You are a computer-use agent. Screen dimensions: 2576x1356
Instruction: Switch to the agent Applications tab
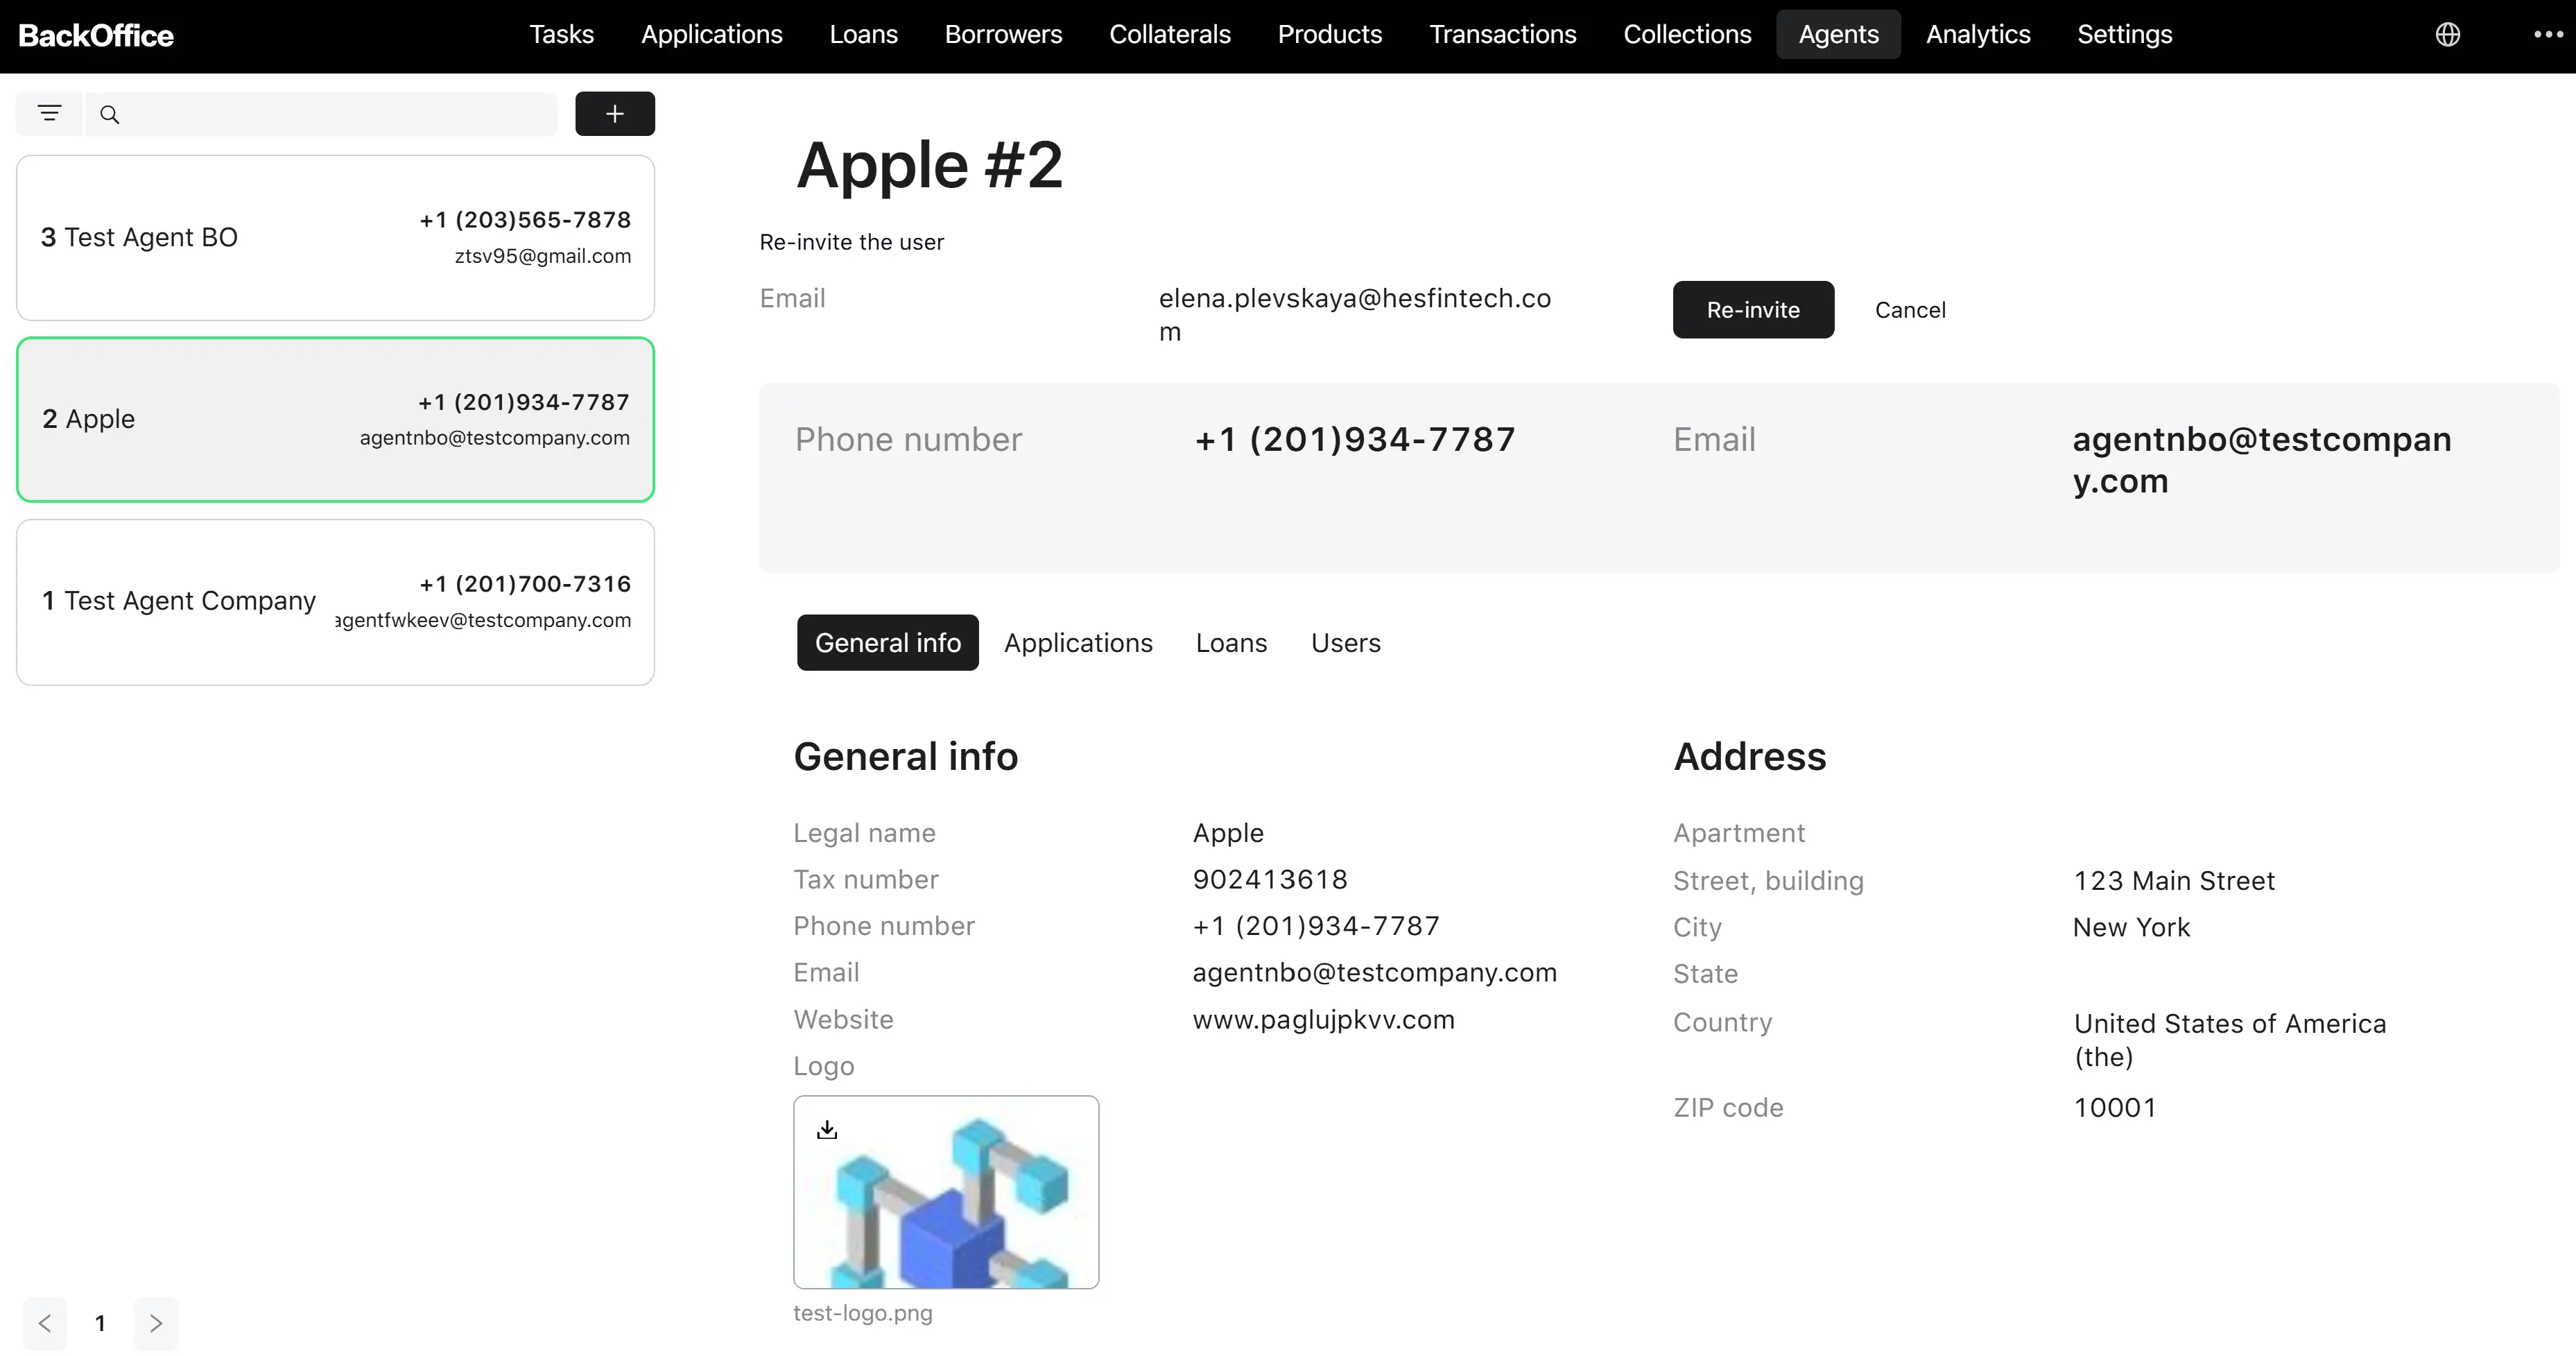tap(1078, 643)
